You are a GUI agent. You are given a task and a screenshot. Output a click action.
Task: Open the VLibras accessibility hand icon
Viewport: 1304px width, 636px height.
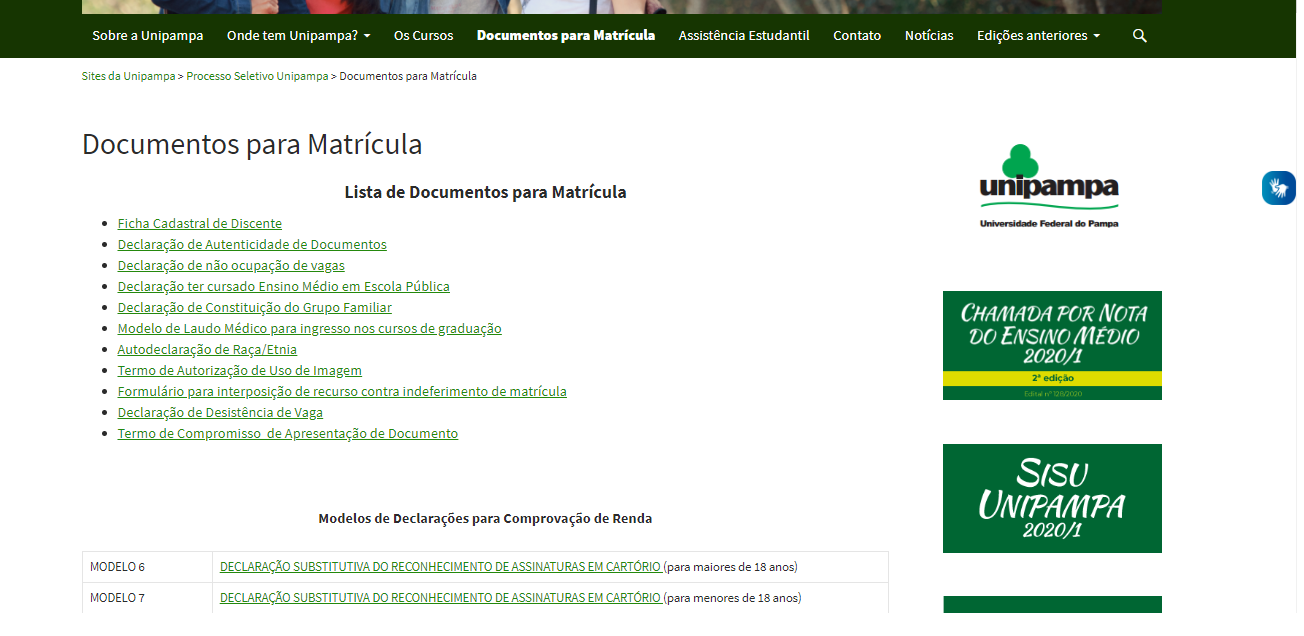click(x=1278, y=188)
